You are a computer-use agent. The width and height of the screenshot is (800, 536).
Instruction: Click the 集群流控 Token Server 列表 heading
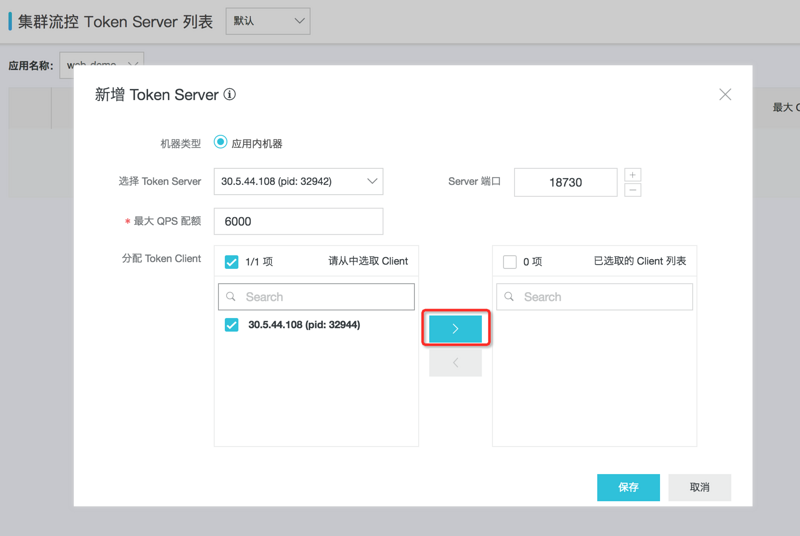pyautogui.click(x=115, y=21)
